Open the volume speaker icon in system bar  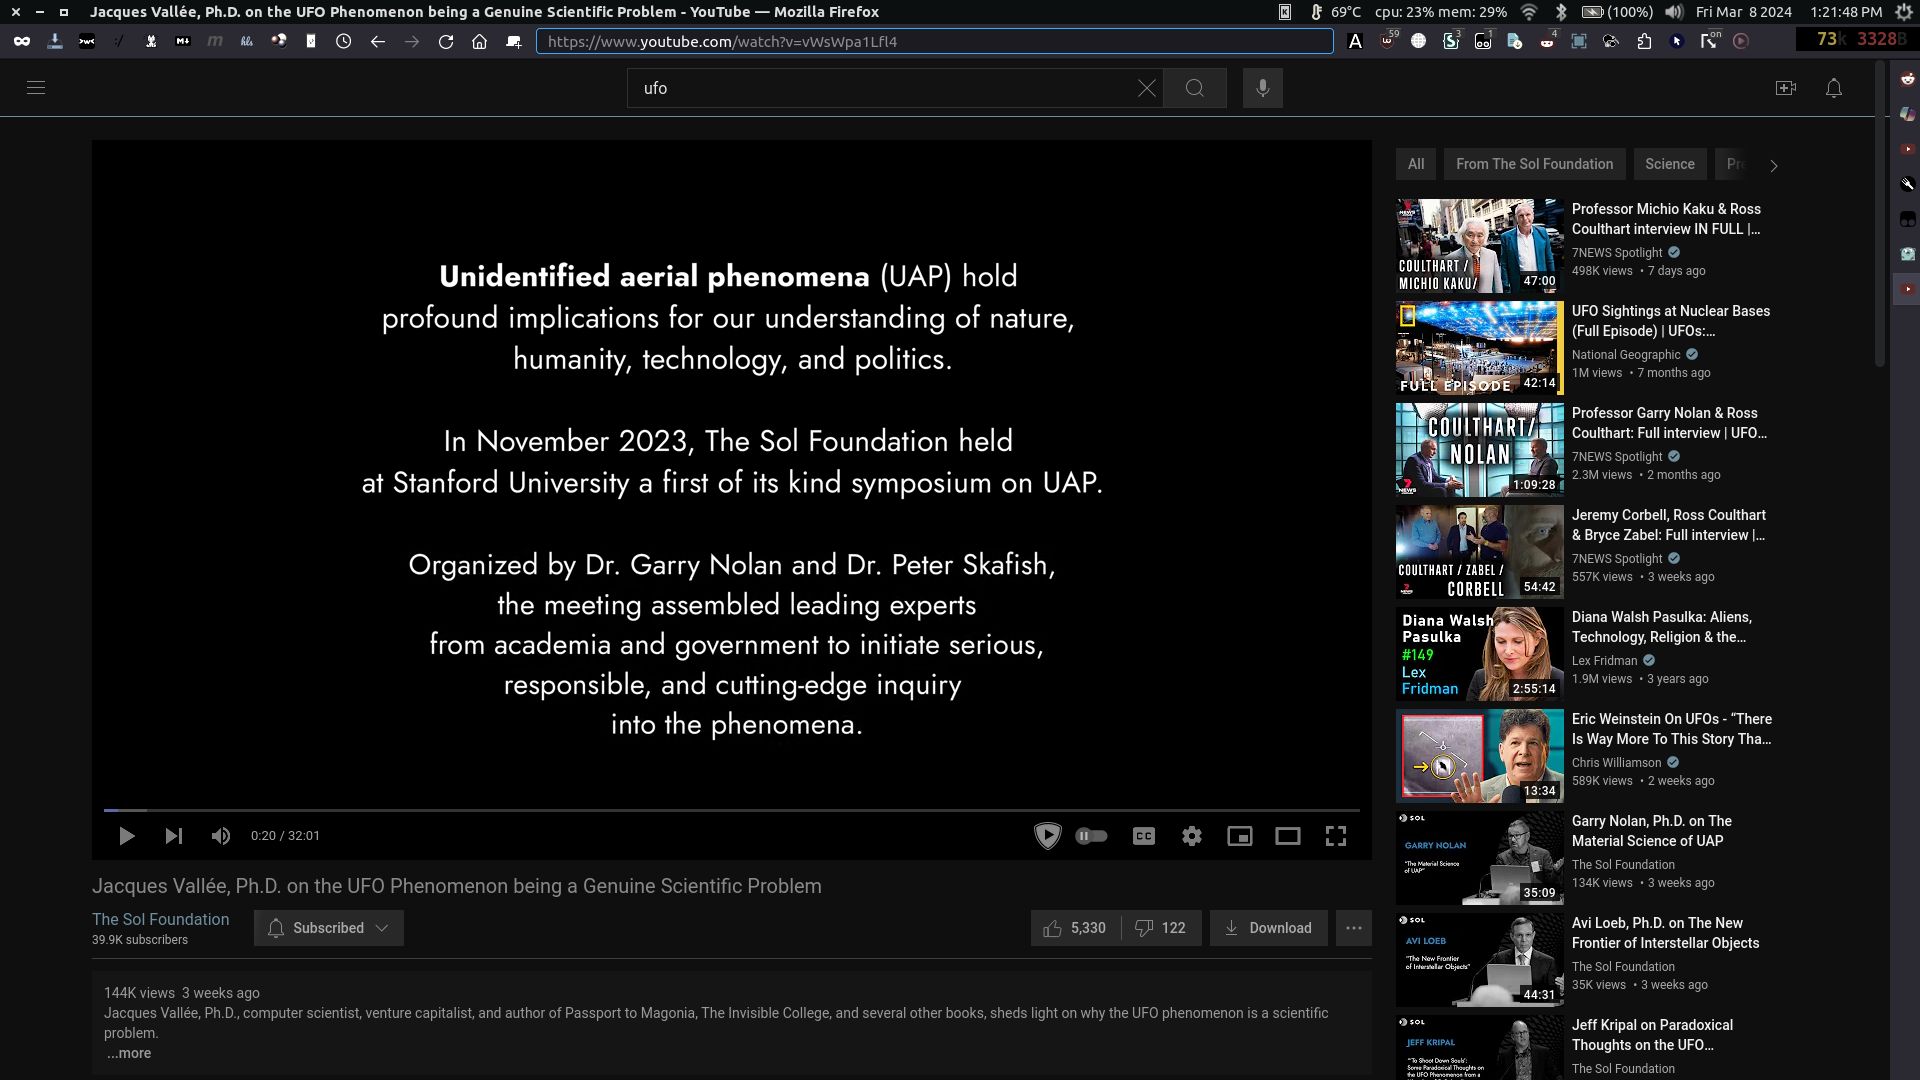pyautogui.click(x=1673, y=12)
